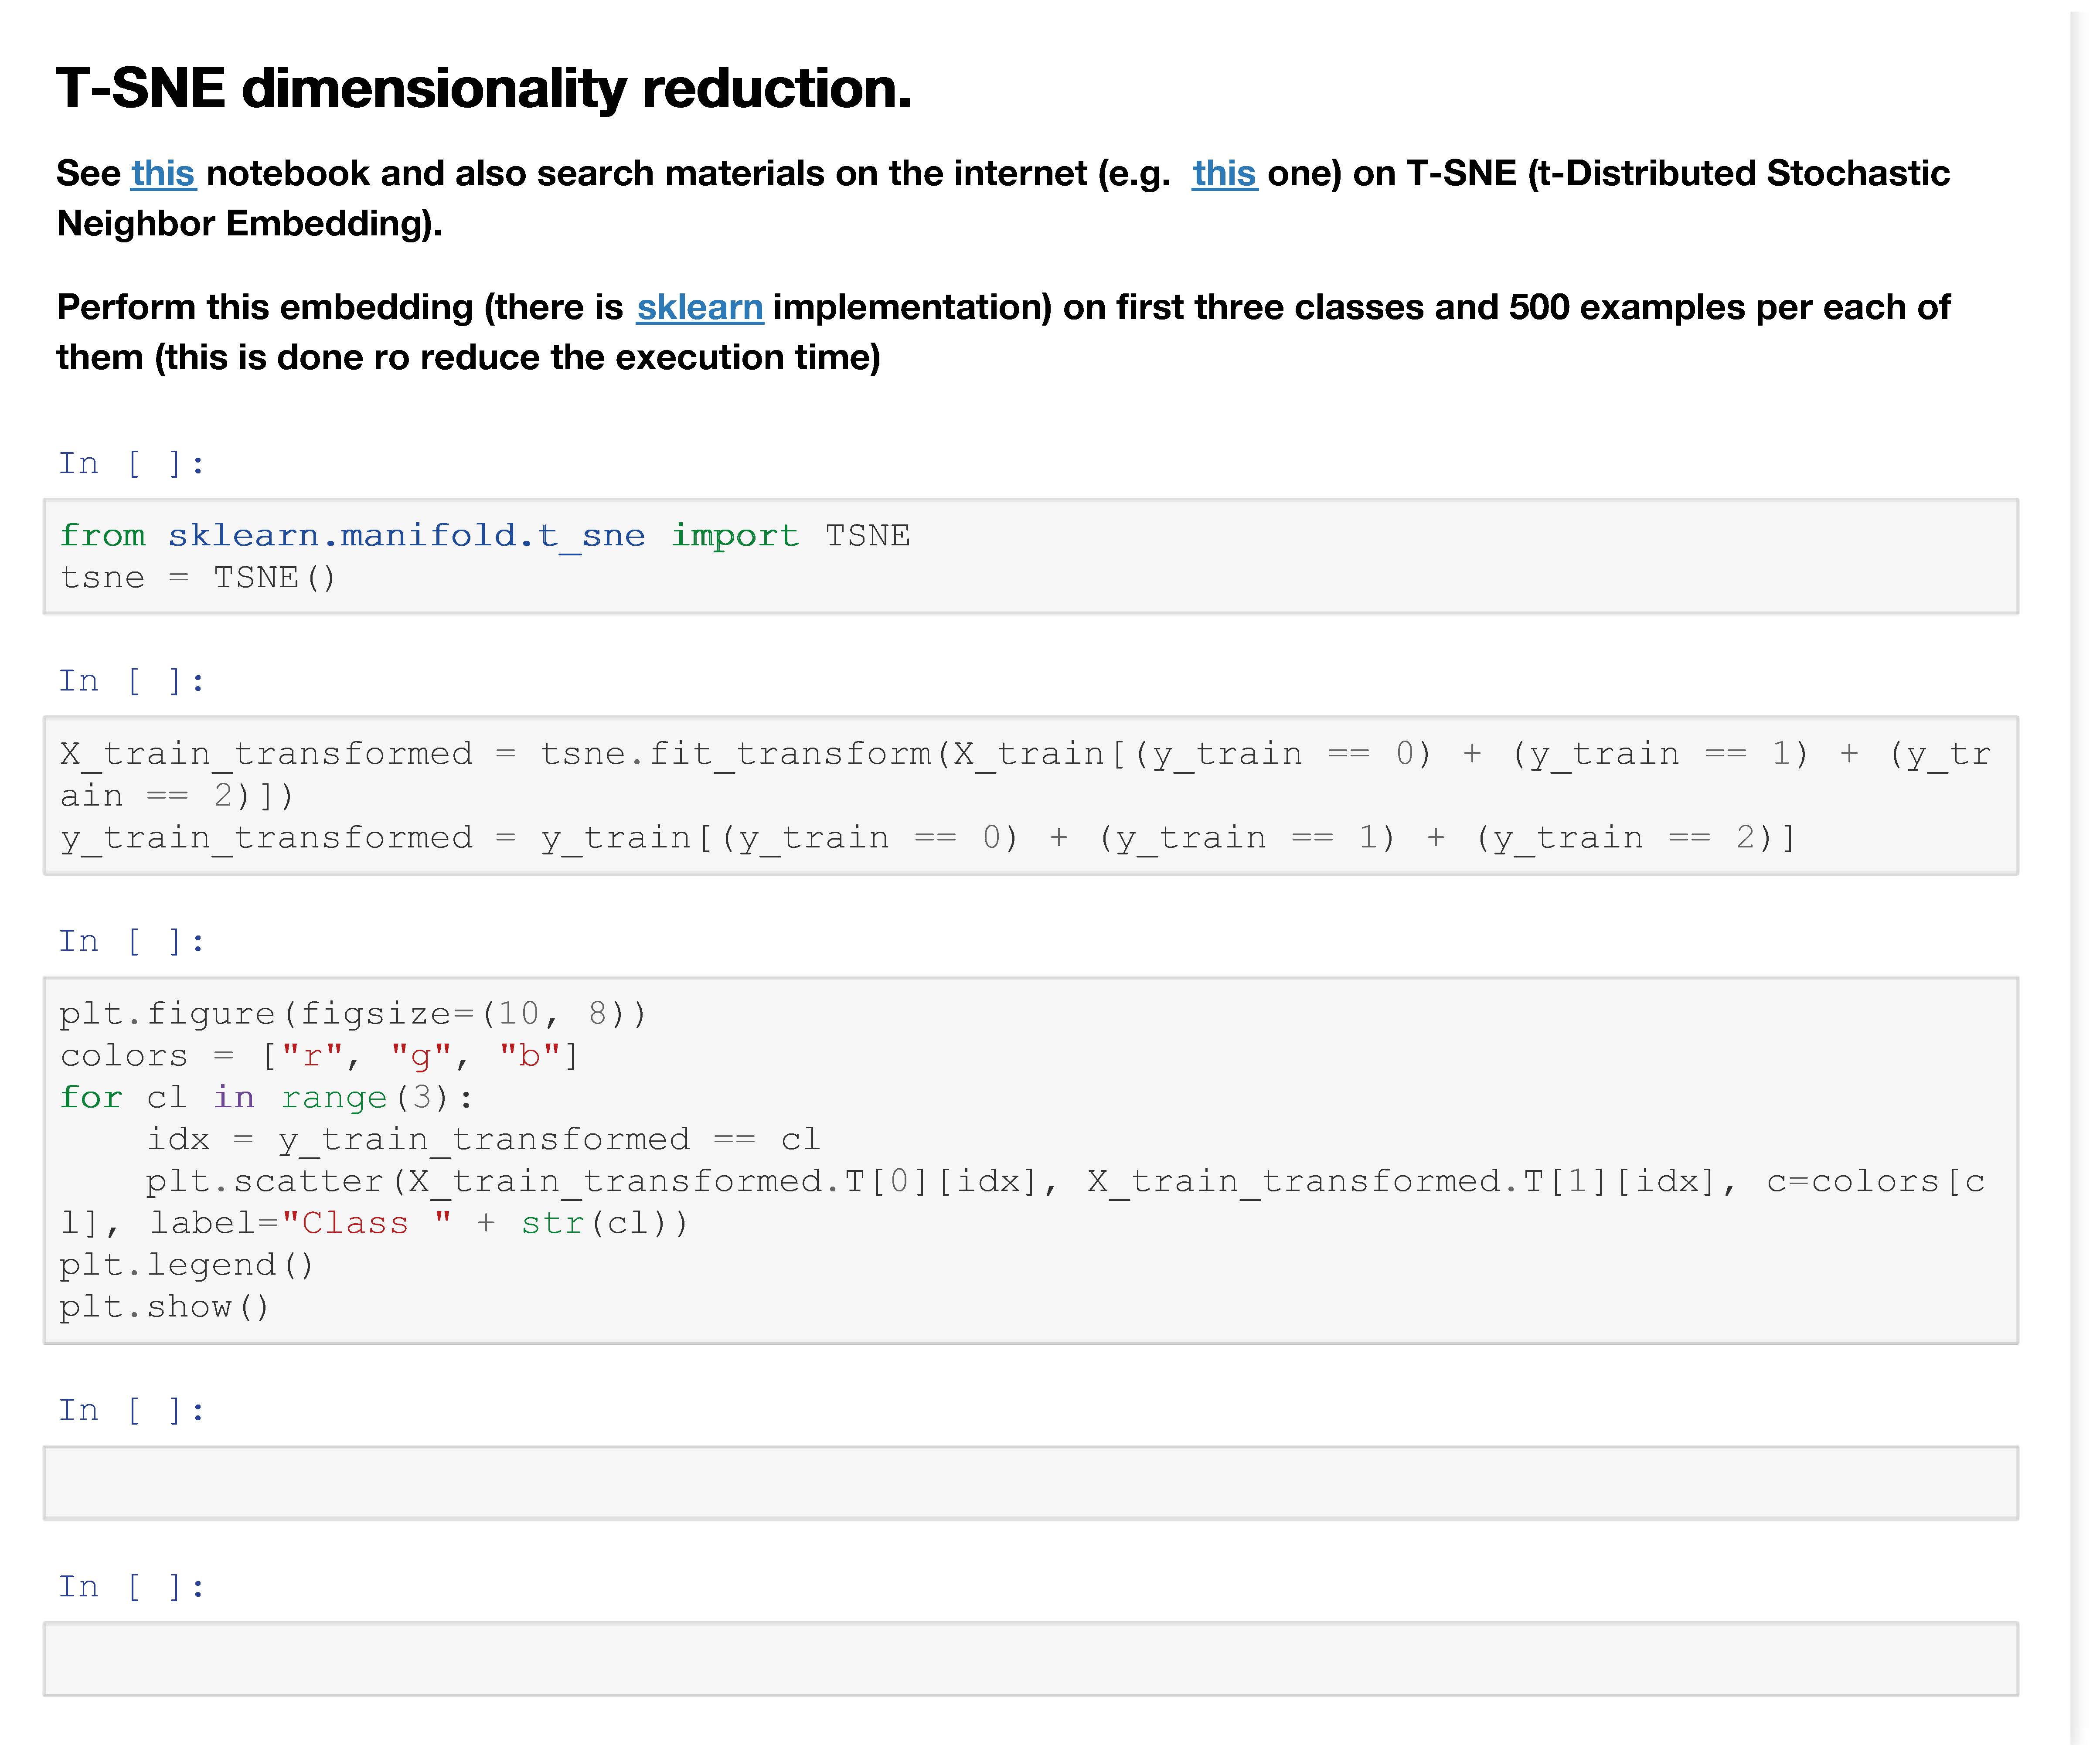The height and width of the screenshot is (1745, 2100).
Task: Click the plt.legend() line
Action: coord(187,1265)
